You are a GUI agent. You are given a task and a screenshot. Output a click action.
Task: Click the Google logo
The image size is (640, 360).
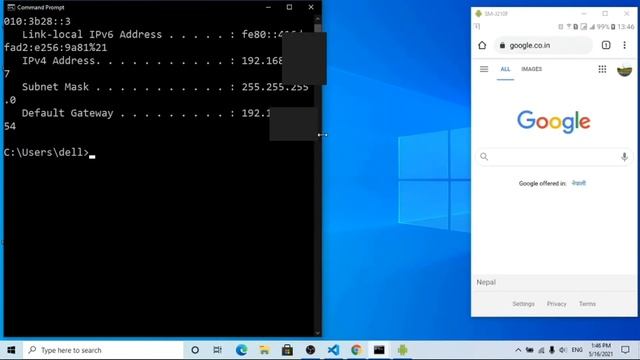[x=554, y=122]
